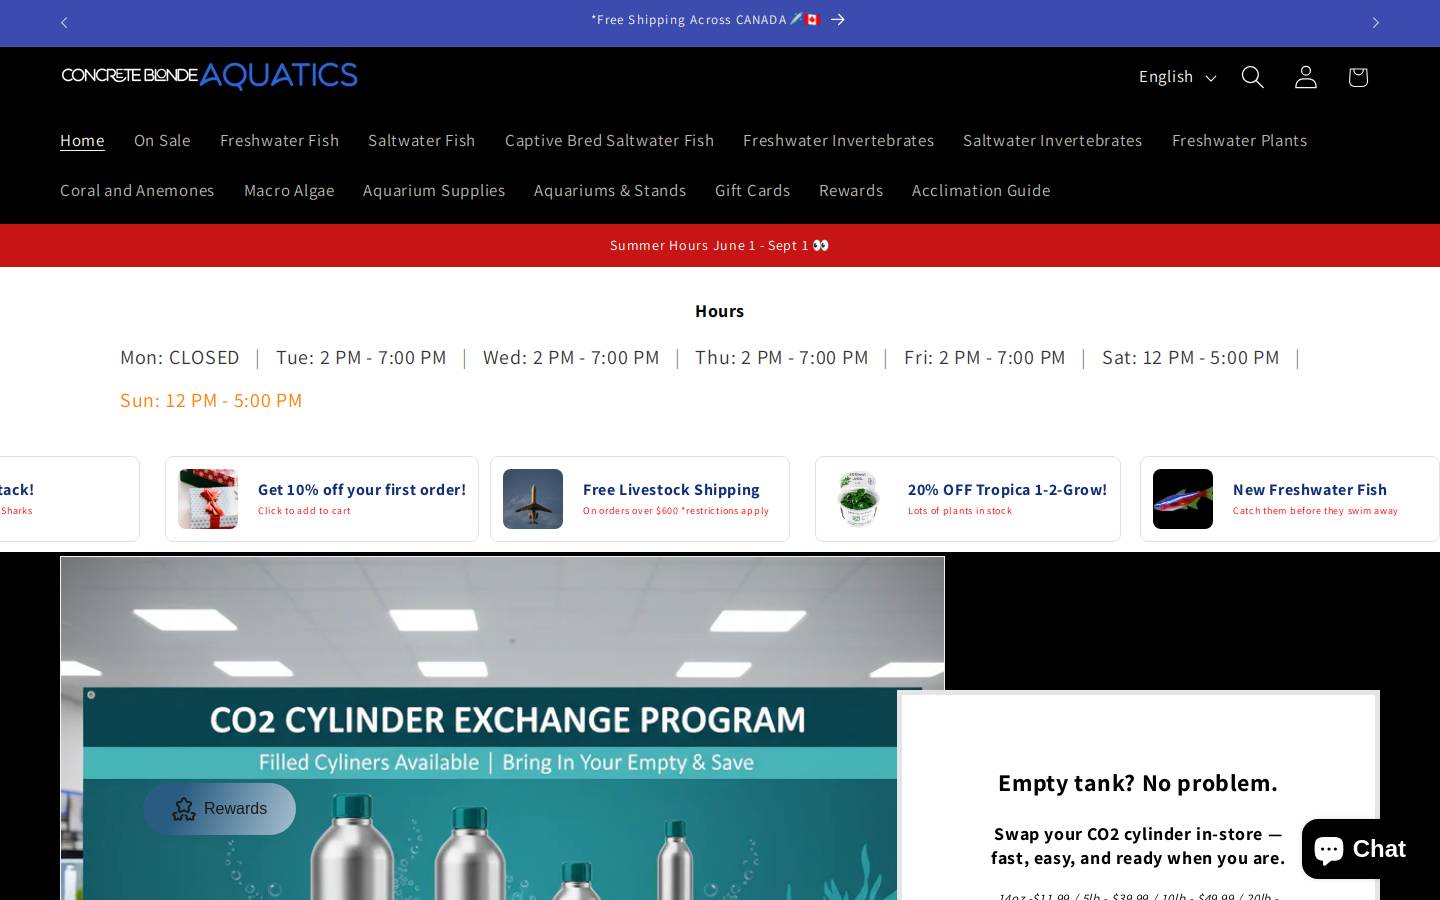Open the English language selector
1440x900 pixels.
tap(1177, 77)
